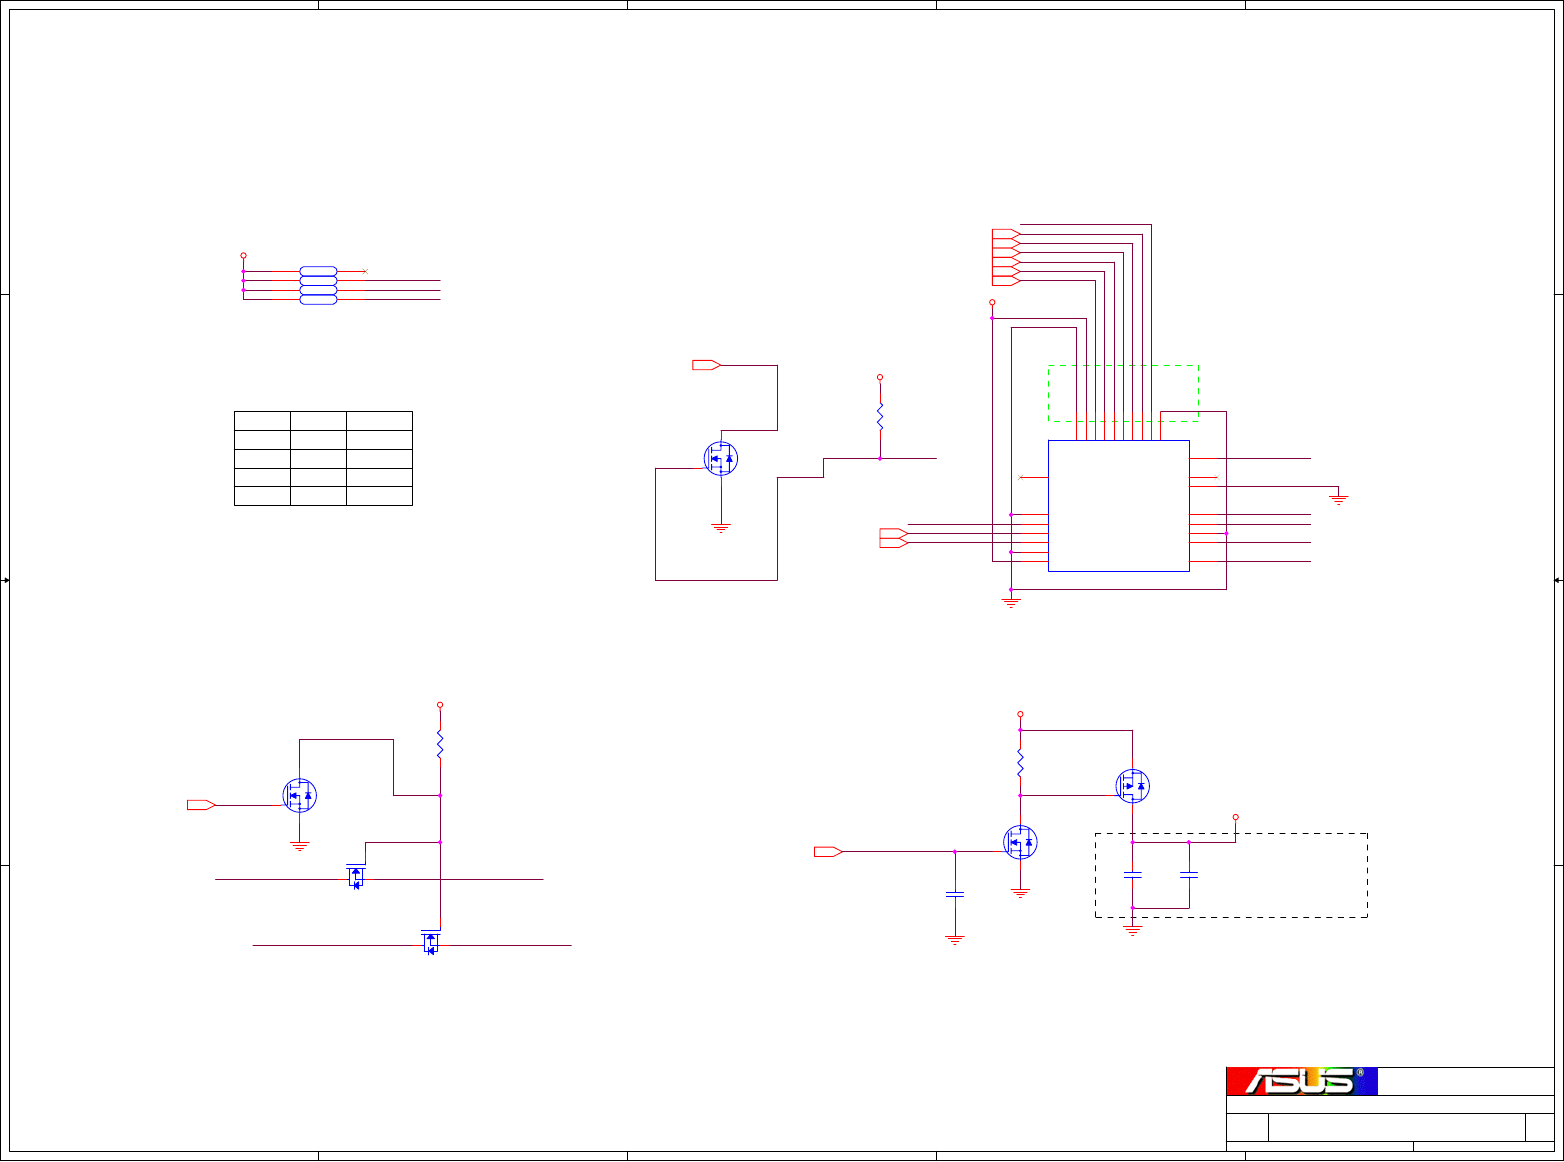The width and height of the screenshot is (1564, 1162).
Task: Click the ASUS logo in the title block
Action: (1302, 1081)
